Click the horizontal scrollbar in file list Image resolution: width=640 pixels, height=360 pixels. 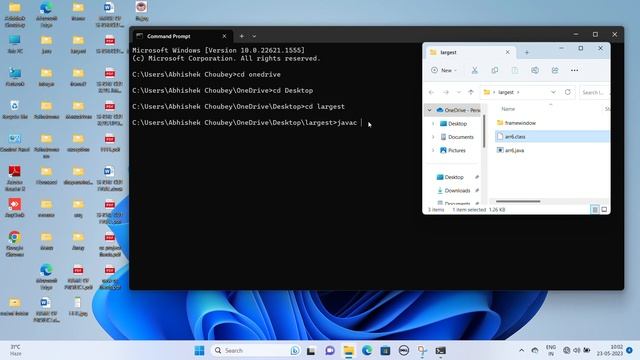(518, 201)
